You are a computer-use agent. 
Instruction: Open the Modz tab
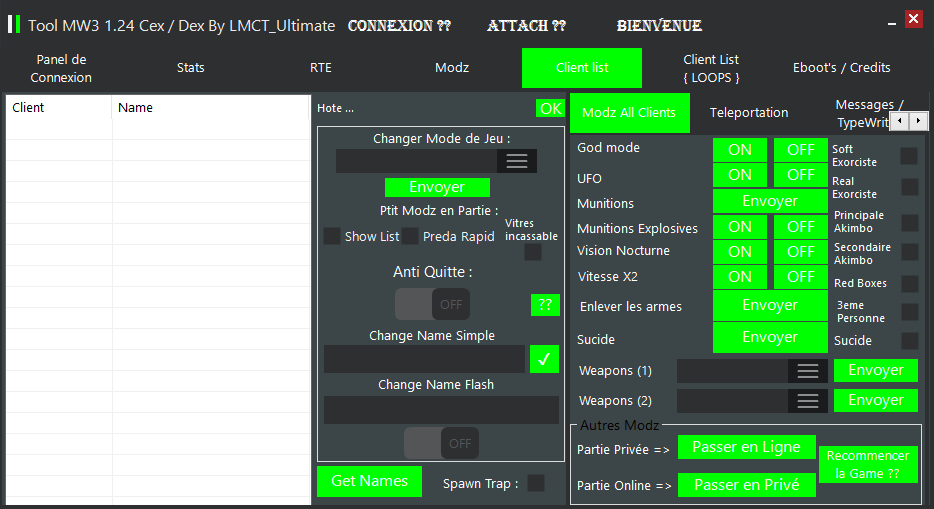click(452, 68)
